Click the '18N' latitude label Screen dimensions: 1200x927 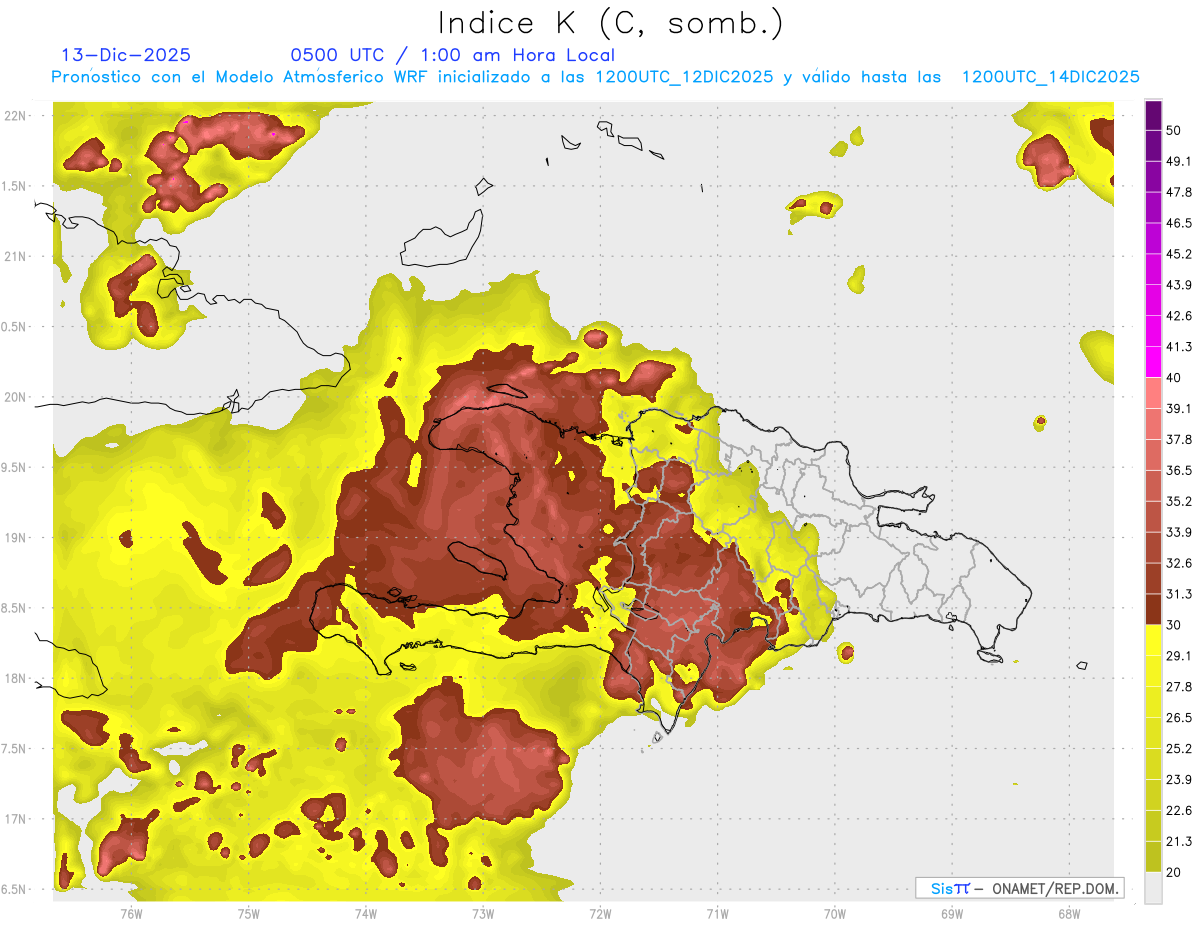point(16,678)
